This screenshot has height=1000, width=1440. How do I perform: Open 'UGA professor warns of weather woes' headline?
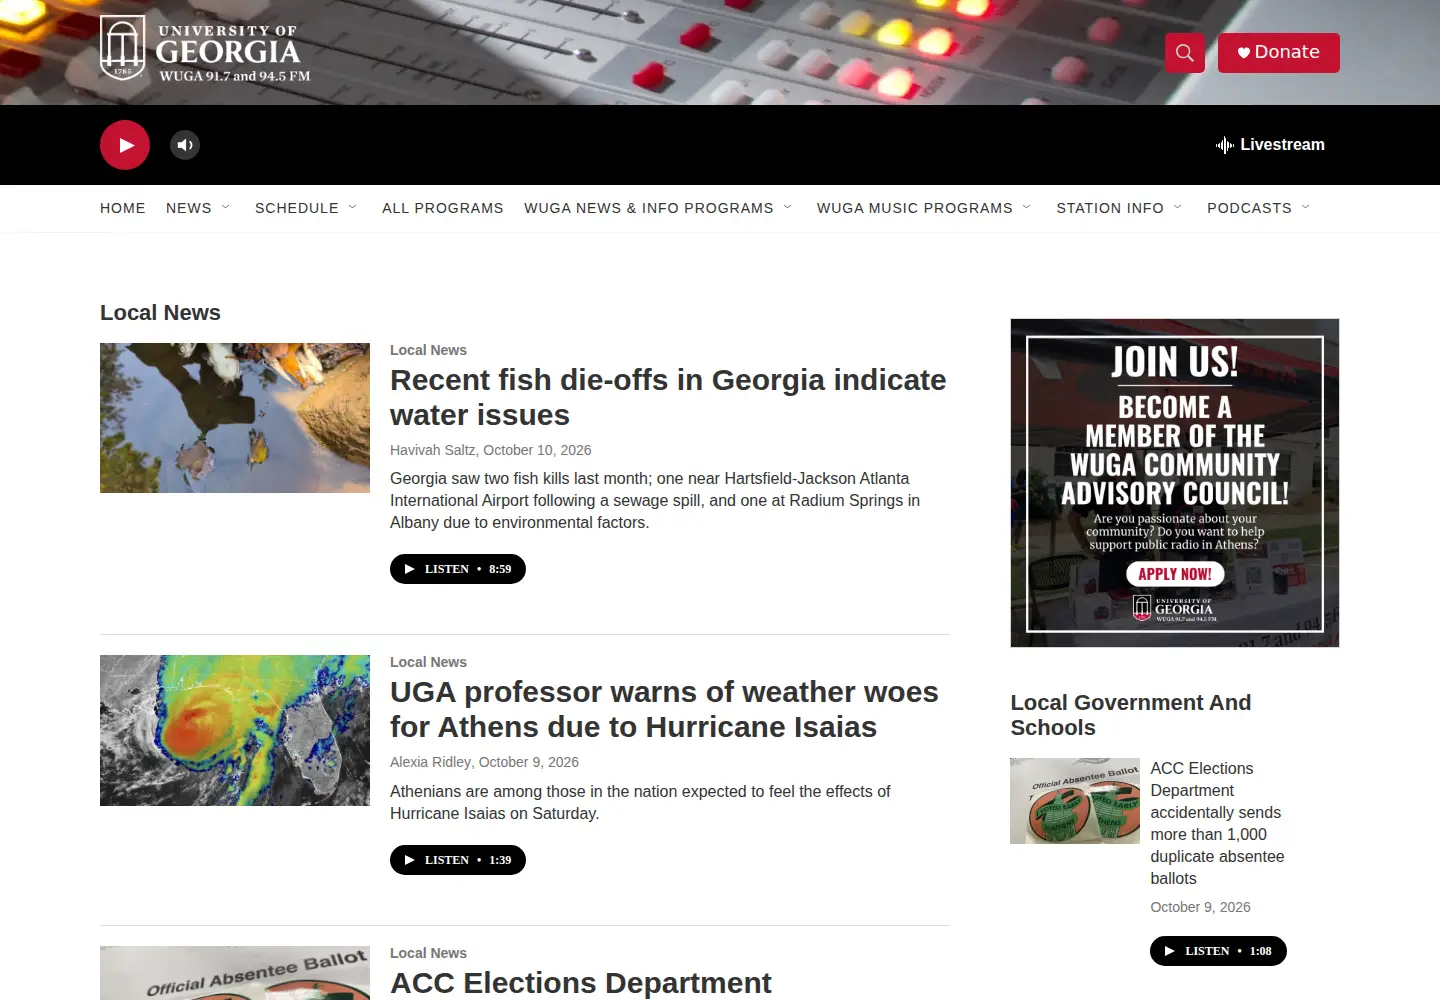pyautogui.click(x=664, y=709)
